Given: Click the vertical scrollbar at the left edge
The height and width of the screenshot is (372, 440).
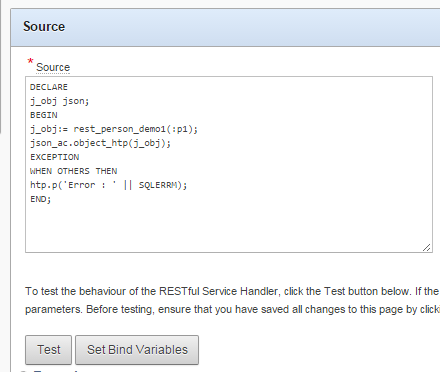Looking at the screenshot, I should [x=1, y=67].
